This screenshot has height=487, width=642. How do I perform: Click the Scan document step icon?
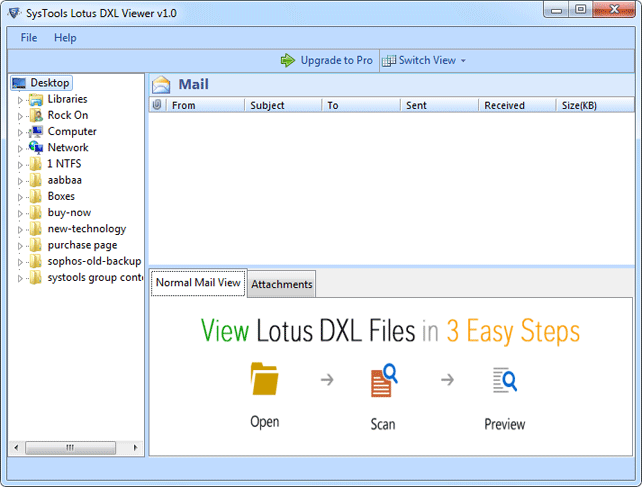pos(384,381)
